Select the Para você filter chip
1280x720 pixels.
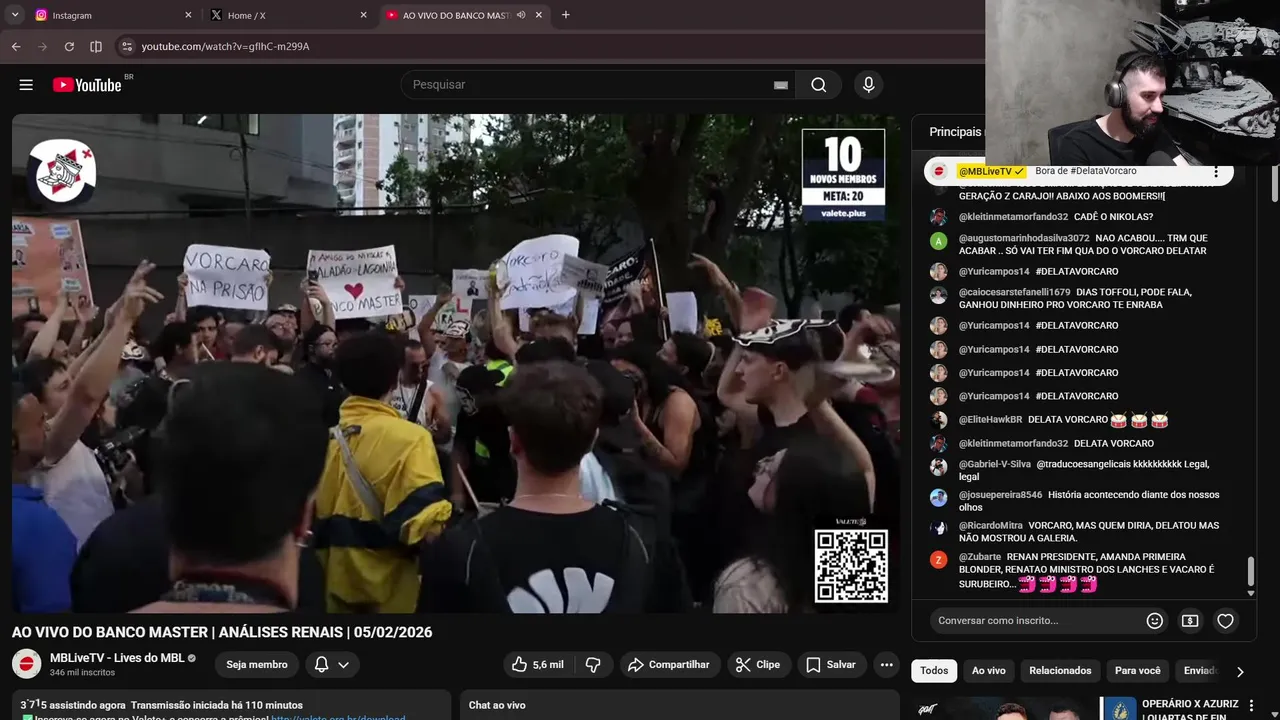click(1138, 671)
